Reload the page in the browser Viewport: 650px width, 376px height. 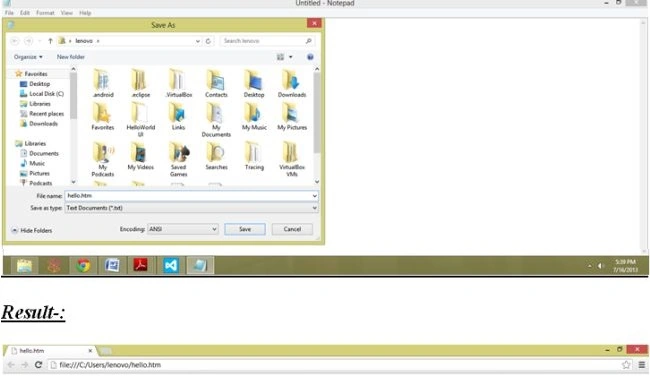[x=38, y=365]
